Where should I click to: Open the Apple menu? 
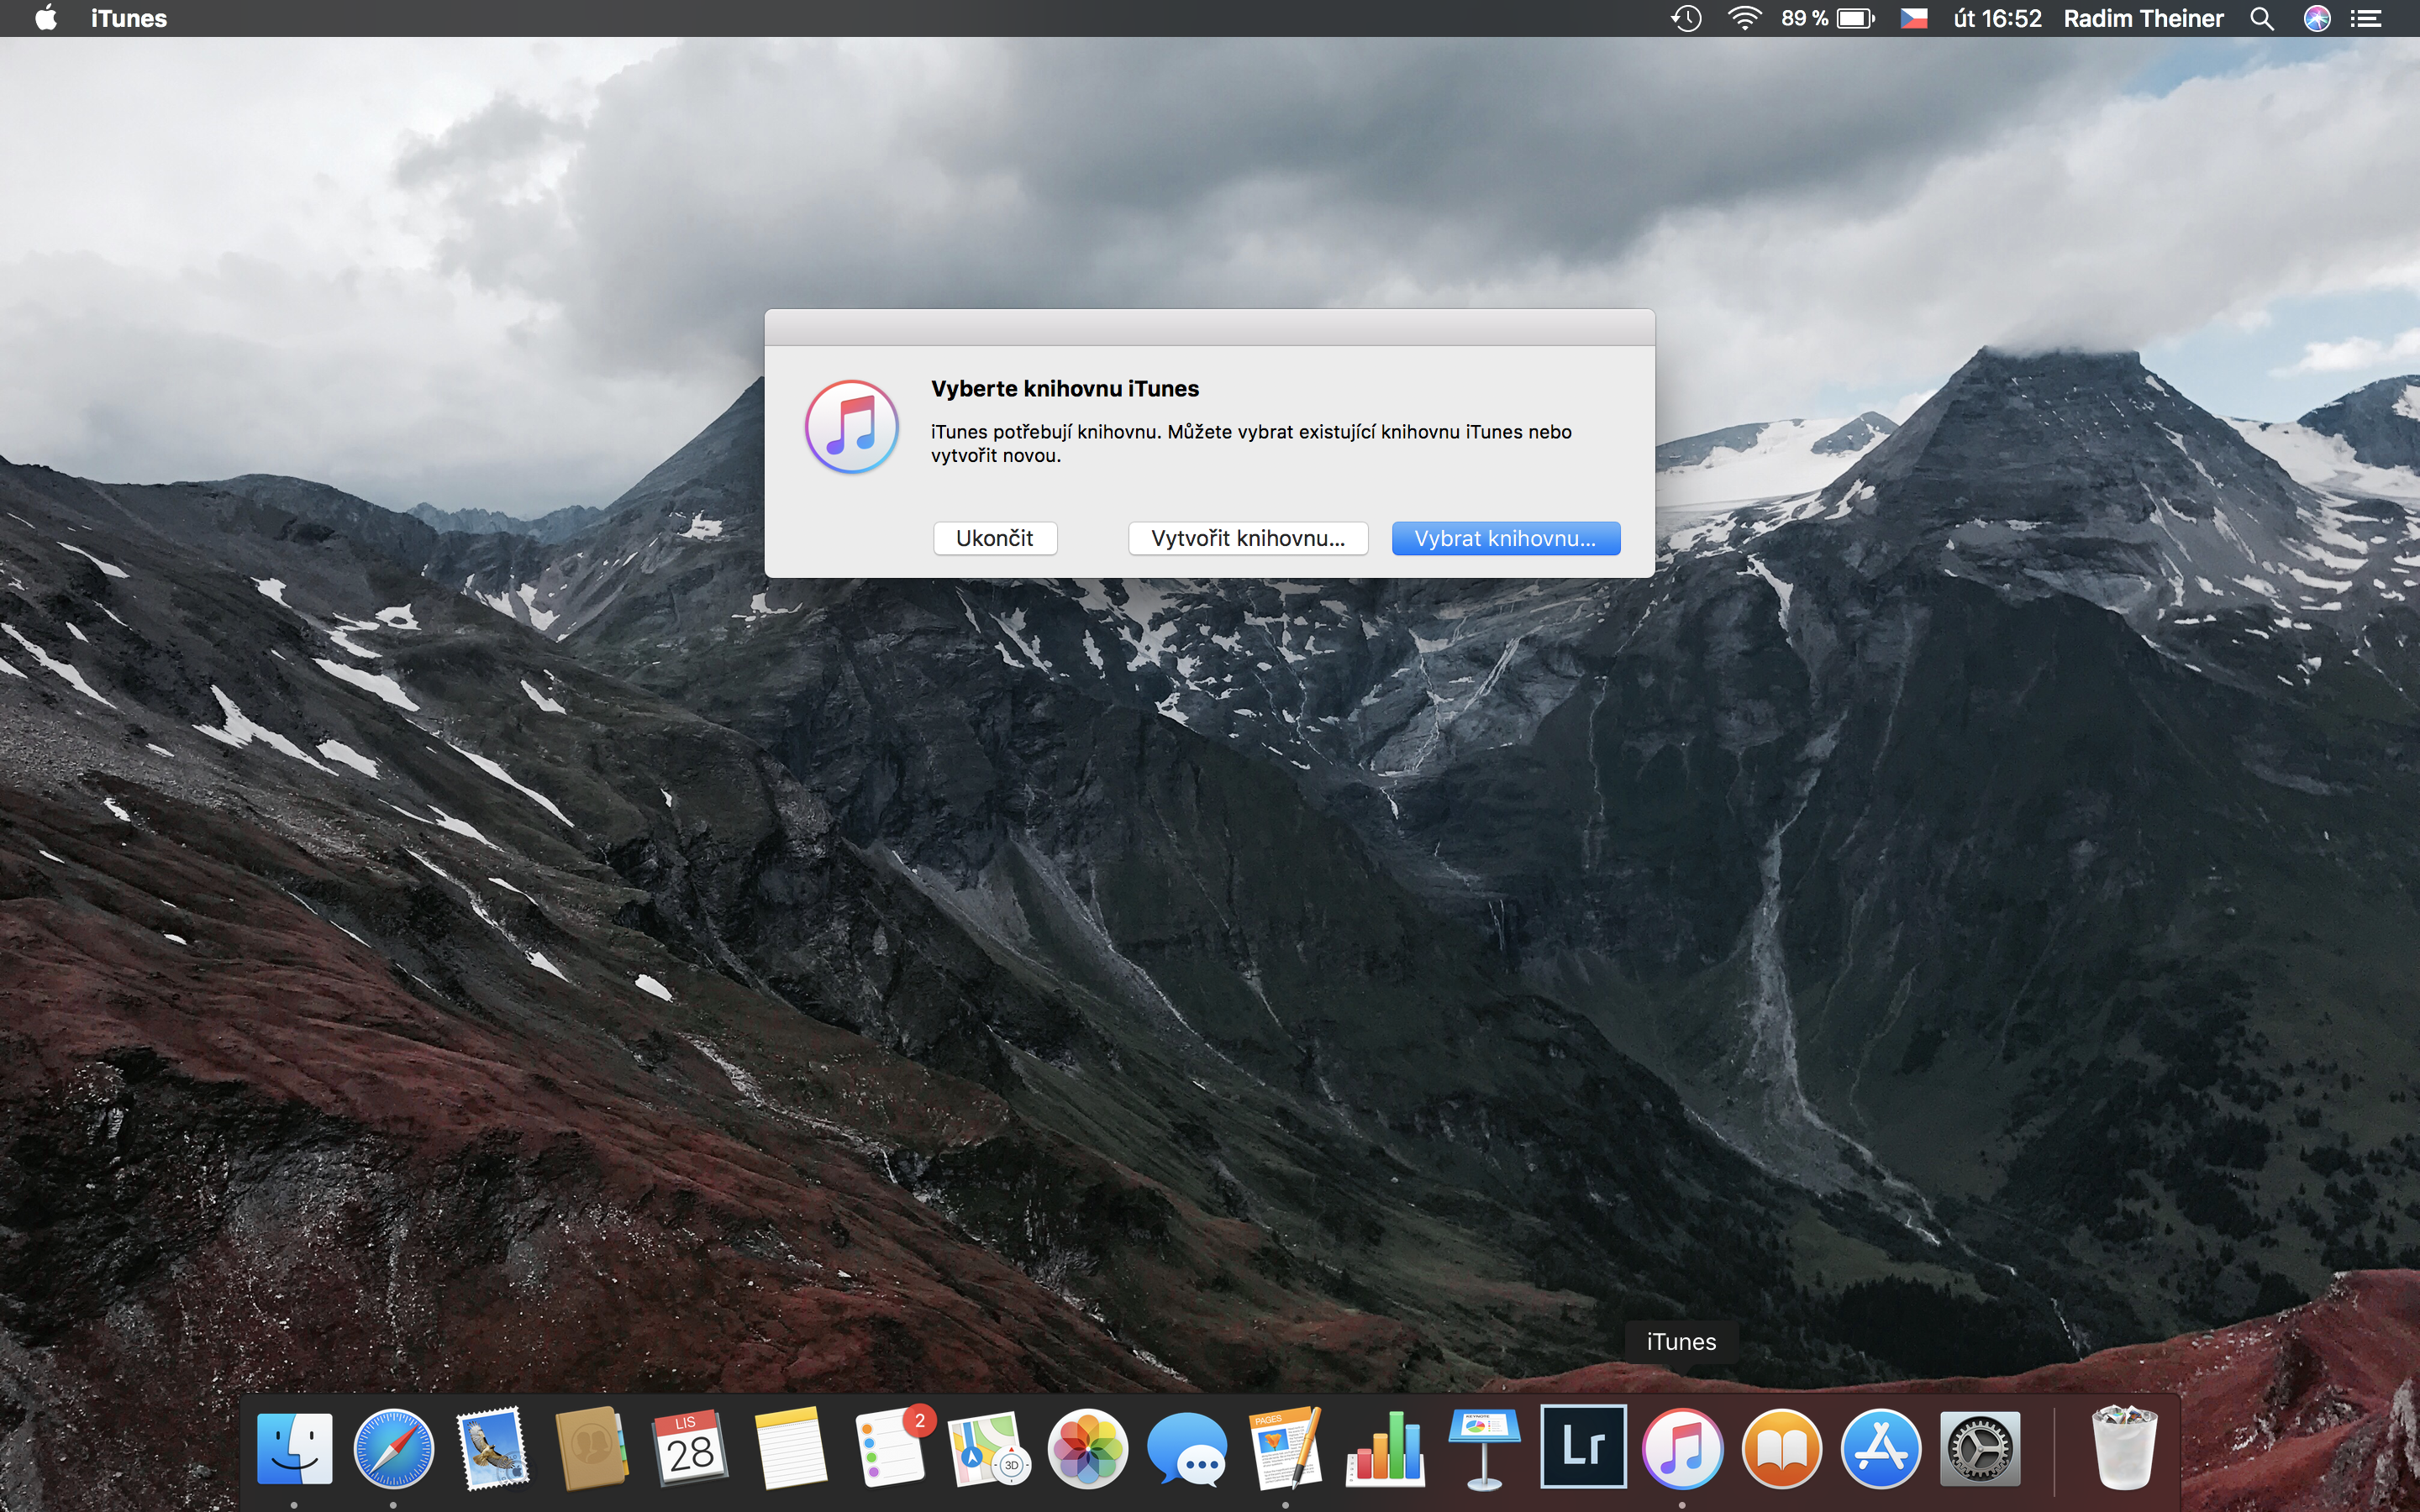tap(45, 18)
